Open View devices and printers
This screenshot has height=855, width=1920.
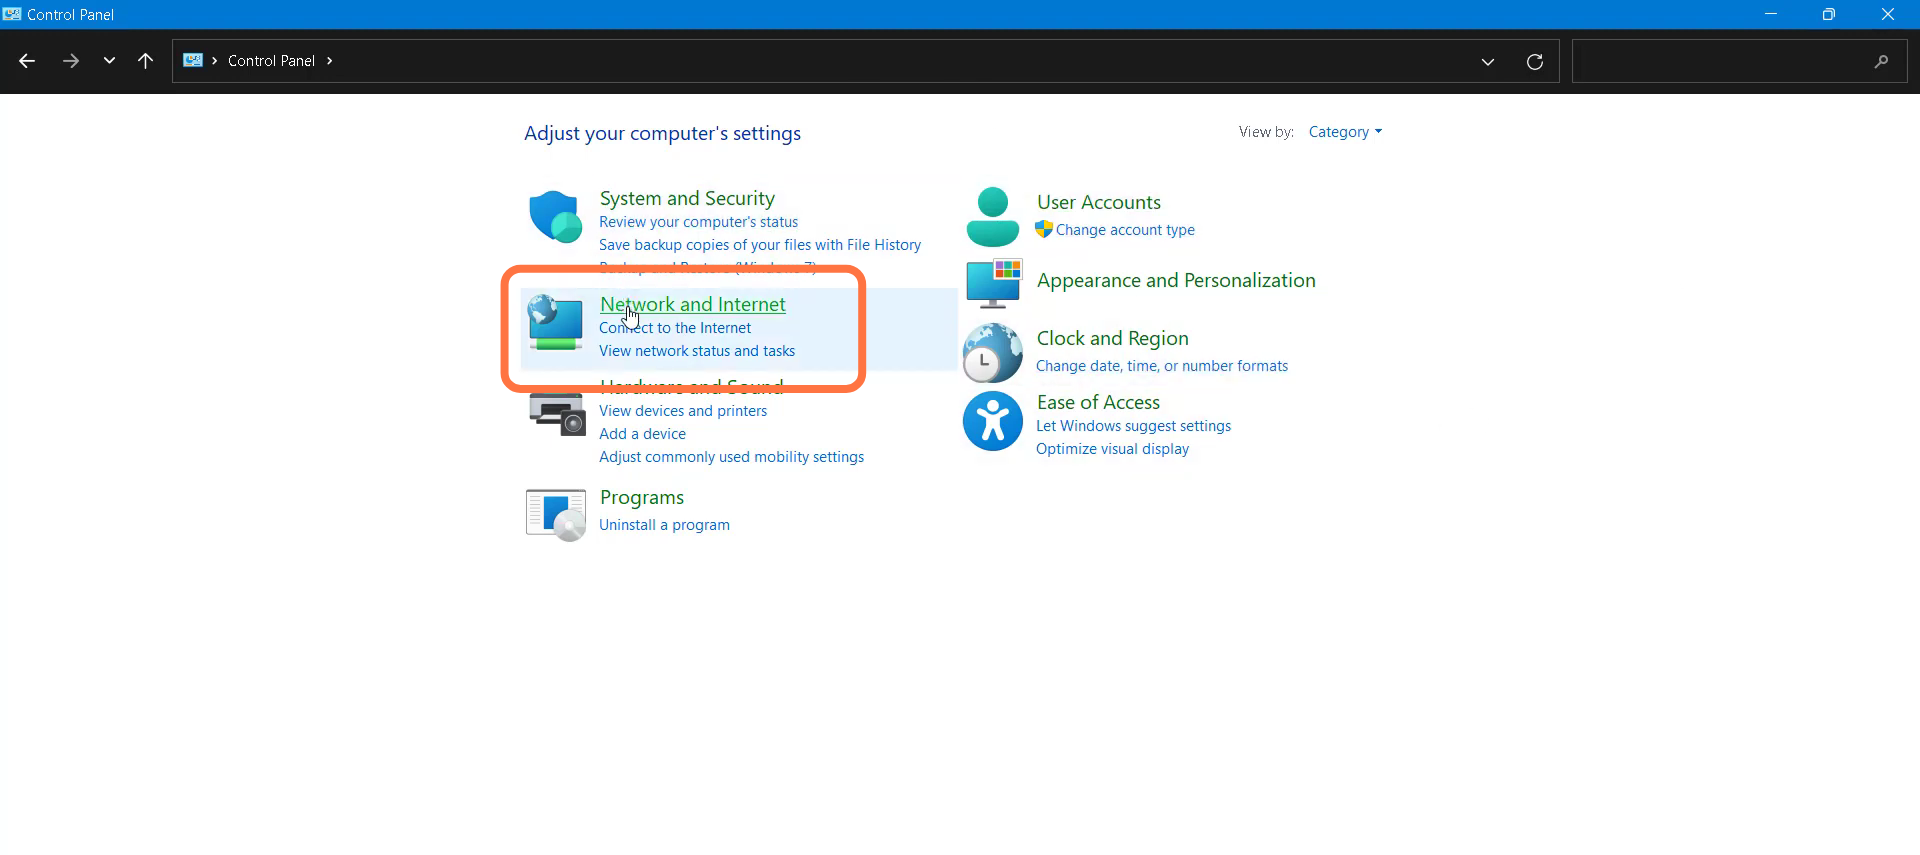[x=683, y=411]
